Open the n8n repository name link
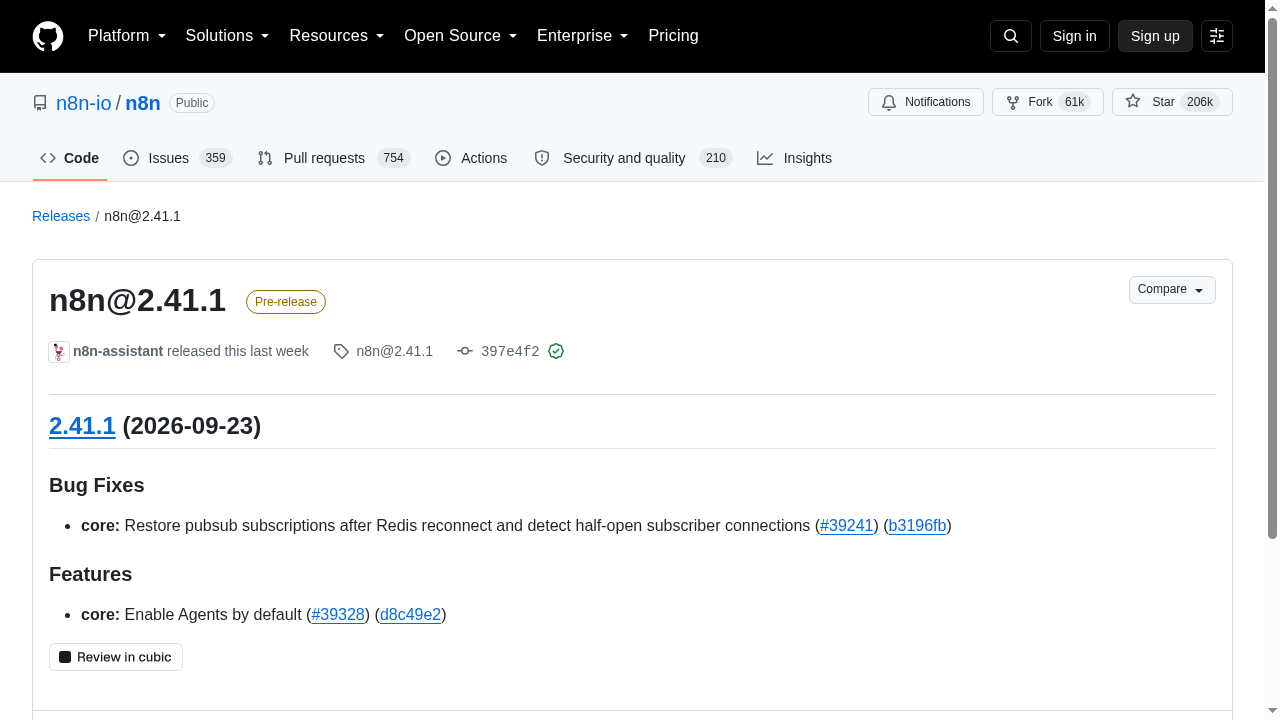Image resolution: width=1280 pixels, height=720 pixels. tap(143, 103)
